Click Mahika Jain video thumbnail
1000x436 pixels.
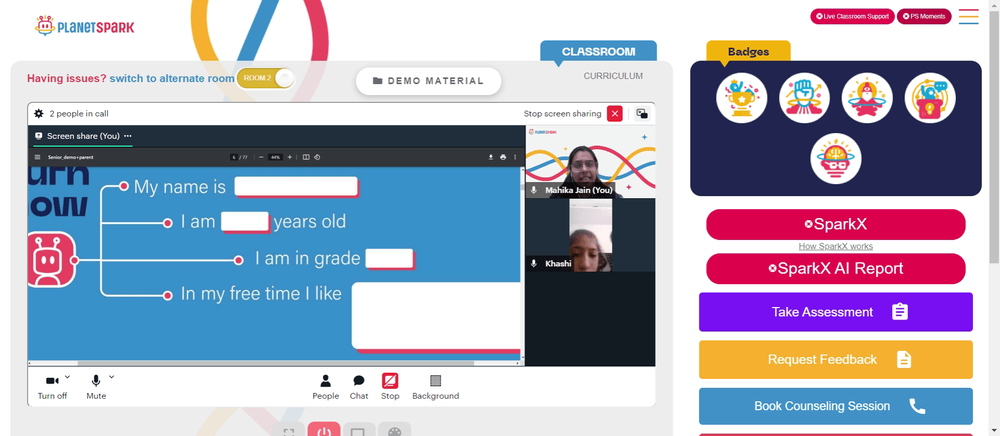point(590,162)
